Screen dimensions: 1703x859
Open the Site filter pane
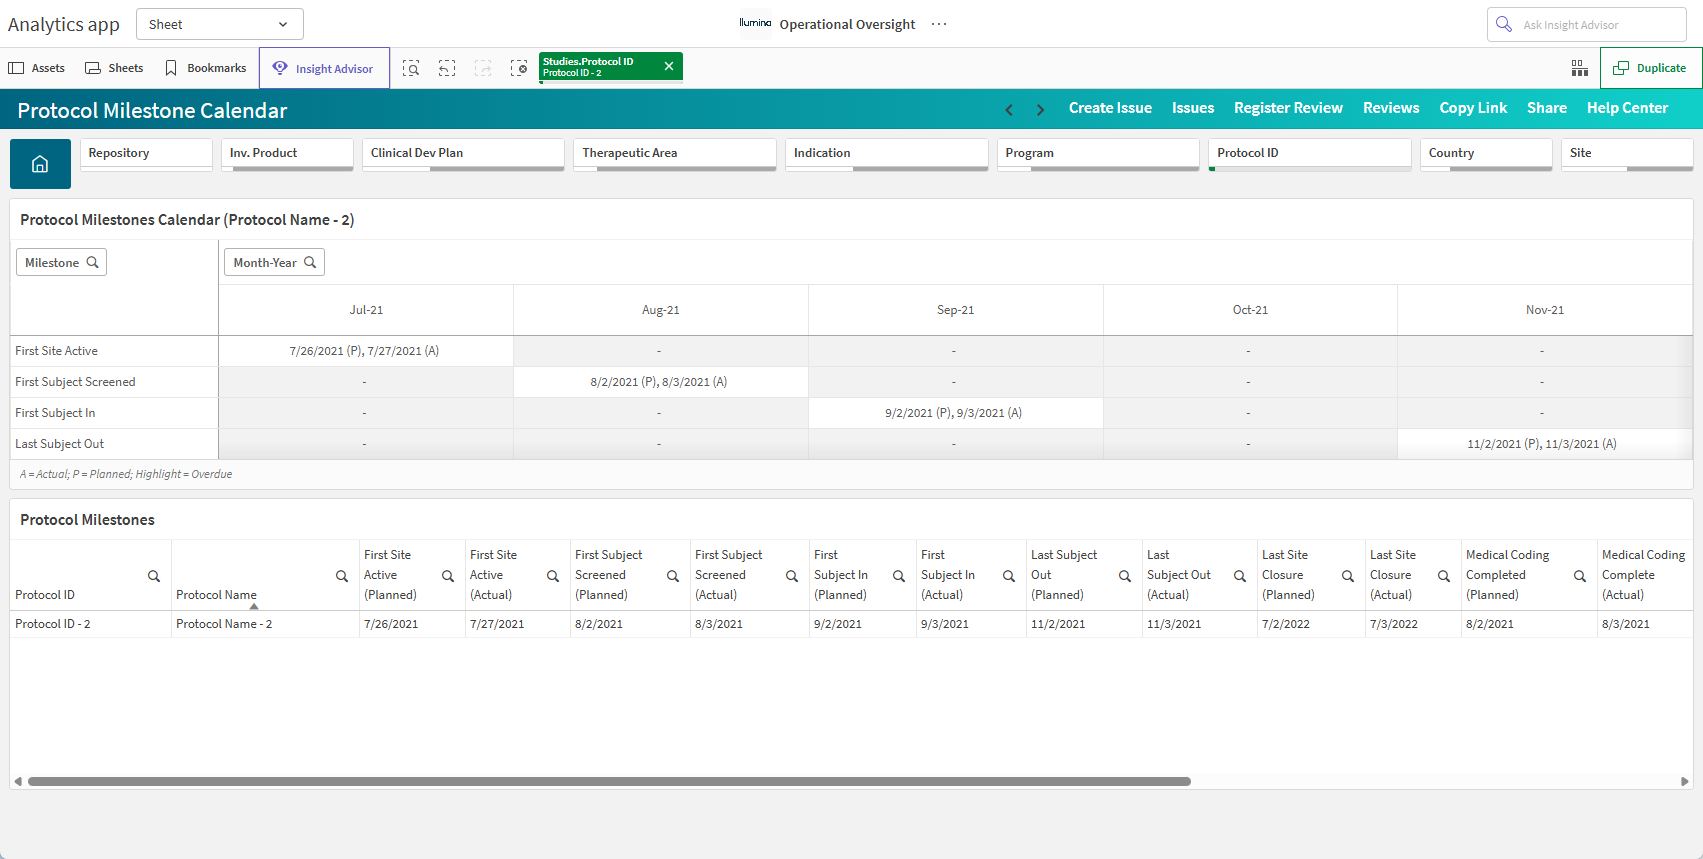point(1627,154)
